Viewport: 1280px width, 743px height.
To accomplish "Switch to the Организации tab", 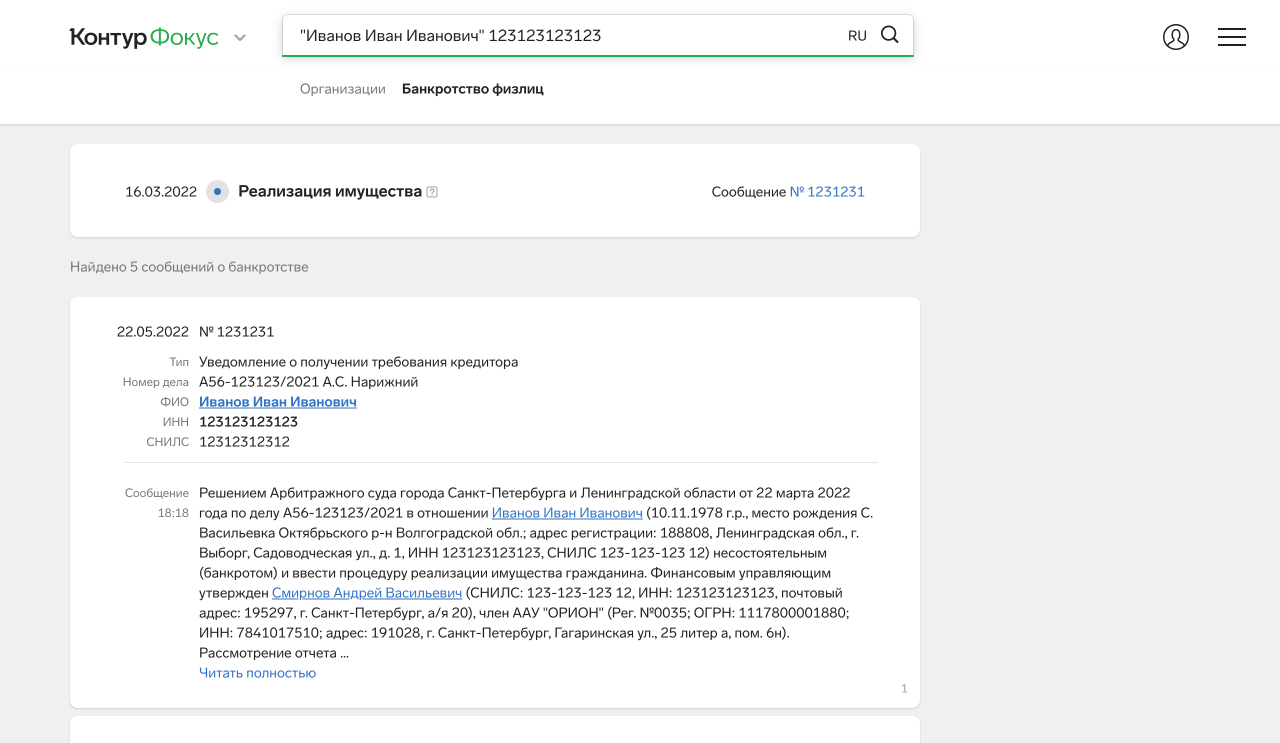I will (343, 89).
